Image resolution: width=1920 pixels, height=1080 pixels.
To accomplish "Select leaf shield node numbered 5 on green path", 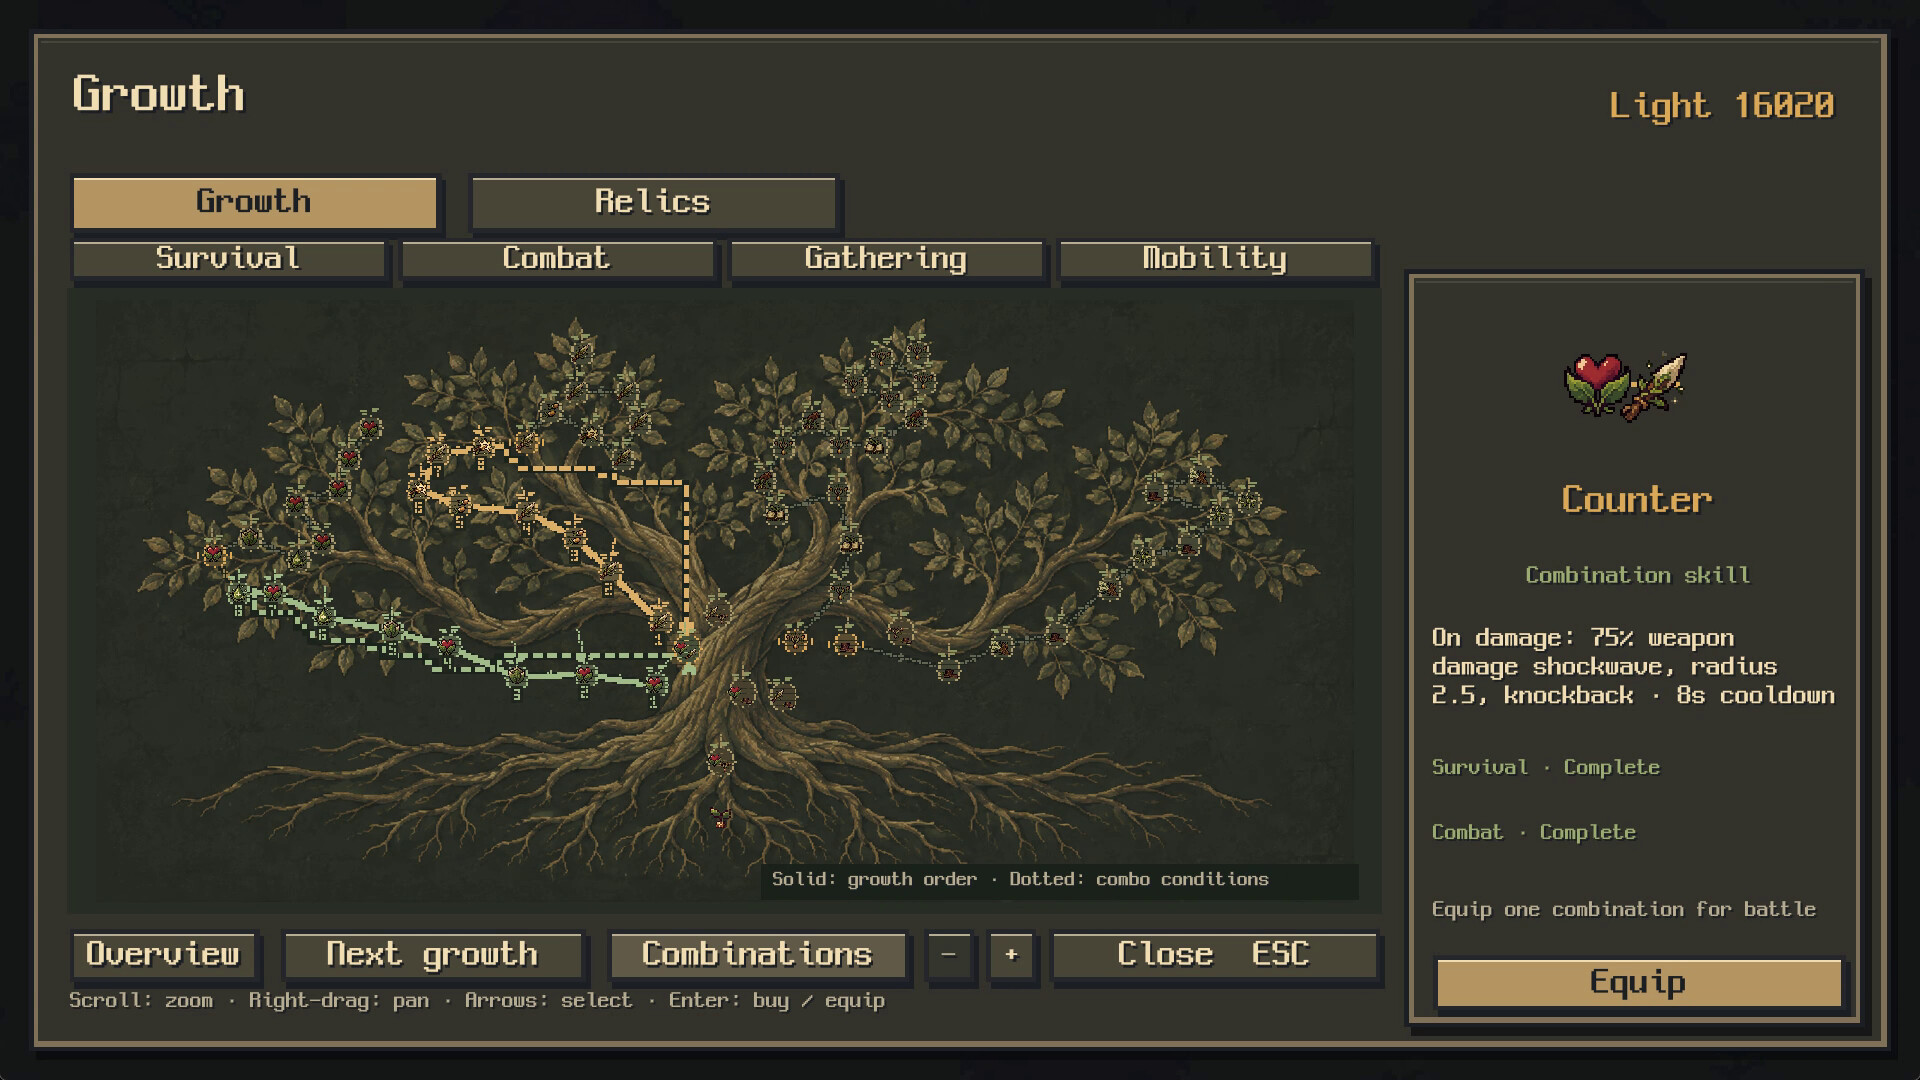I will click(392, 629).
